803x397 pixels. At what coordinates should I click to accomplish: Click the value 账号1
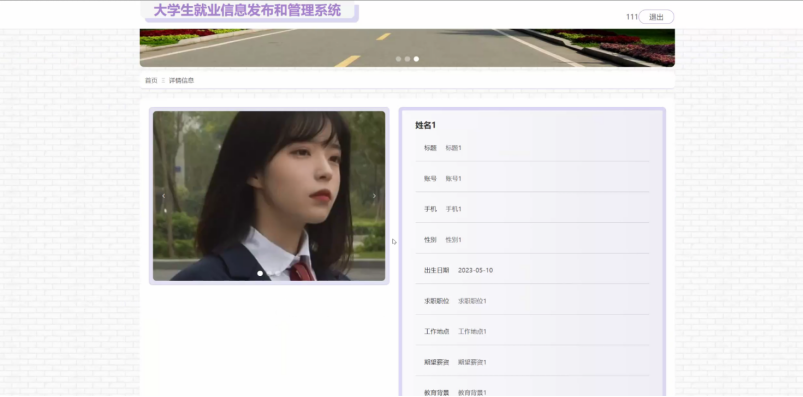(453, 179)
